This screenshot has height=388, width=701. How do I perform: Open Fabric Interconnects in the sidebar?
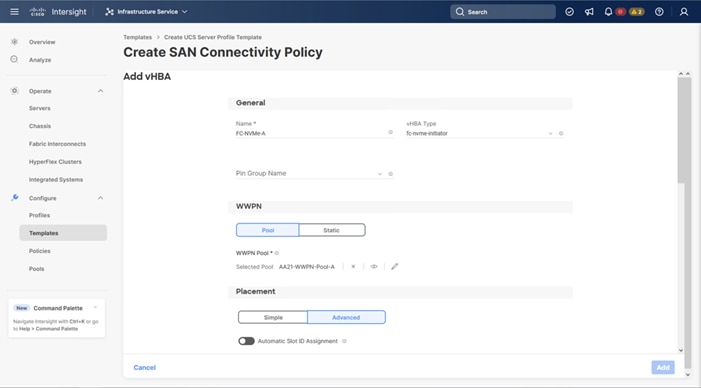click(57, 144)
